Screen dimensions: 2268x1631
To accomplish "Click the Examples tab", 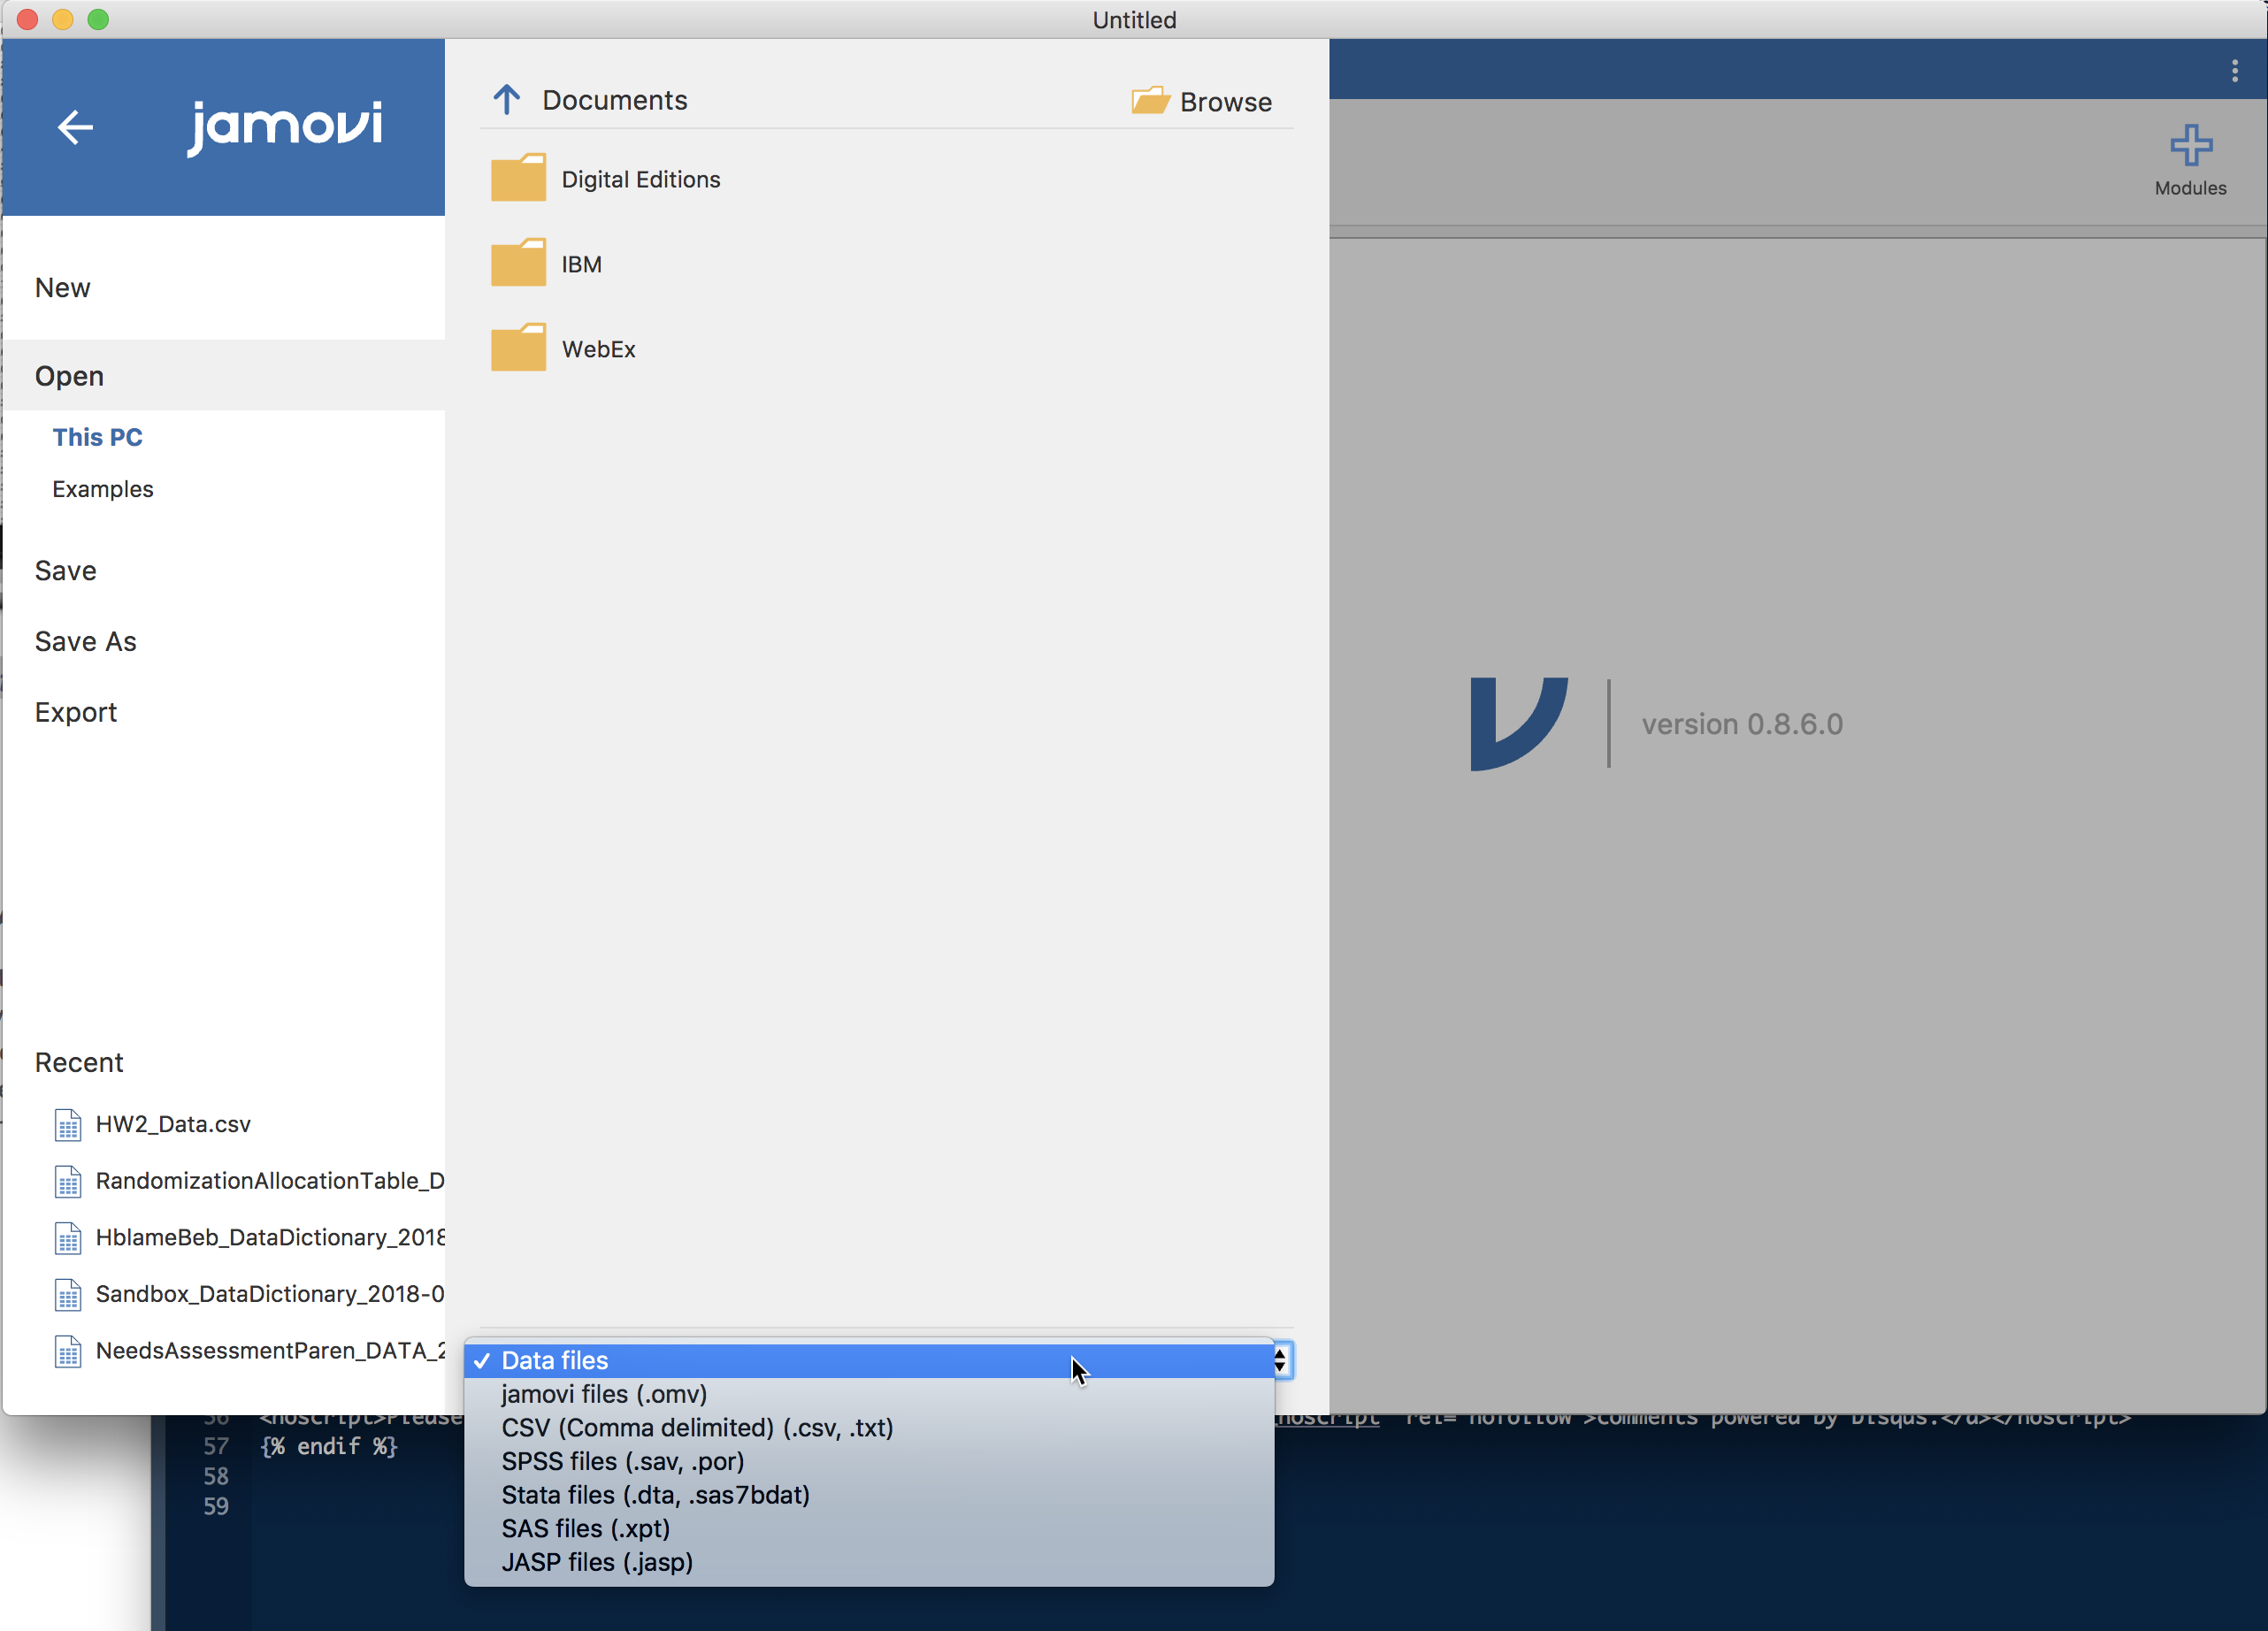I will tap(102, 490).
